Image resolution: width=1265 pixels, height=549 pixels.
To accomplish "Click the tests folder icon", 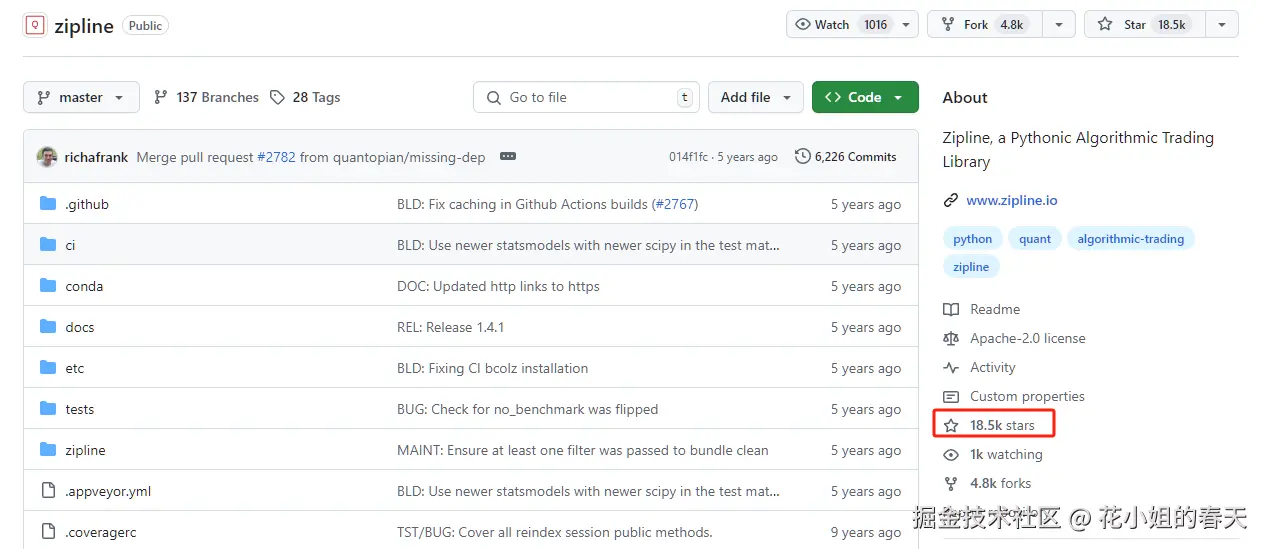I will 48,409.
